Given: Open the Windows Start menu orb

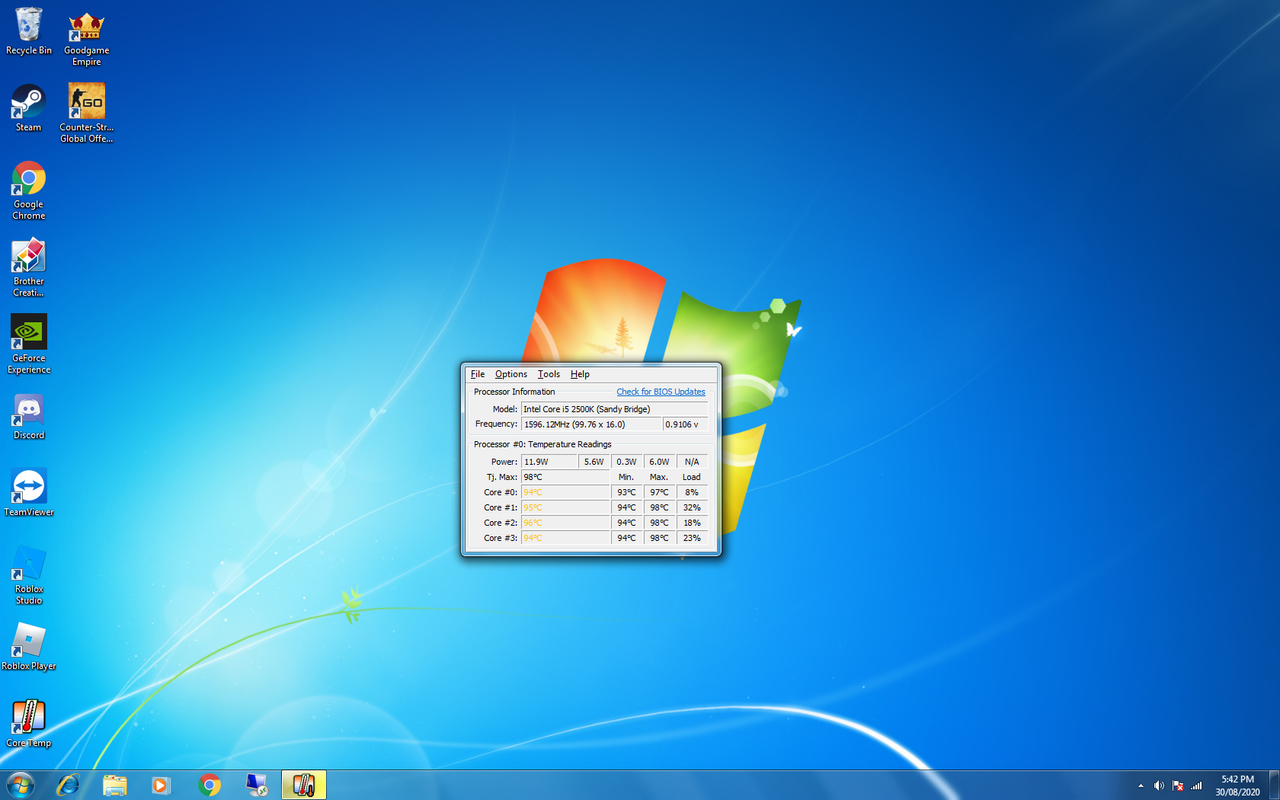Looking at the screenshot, I should [20, 785].
